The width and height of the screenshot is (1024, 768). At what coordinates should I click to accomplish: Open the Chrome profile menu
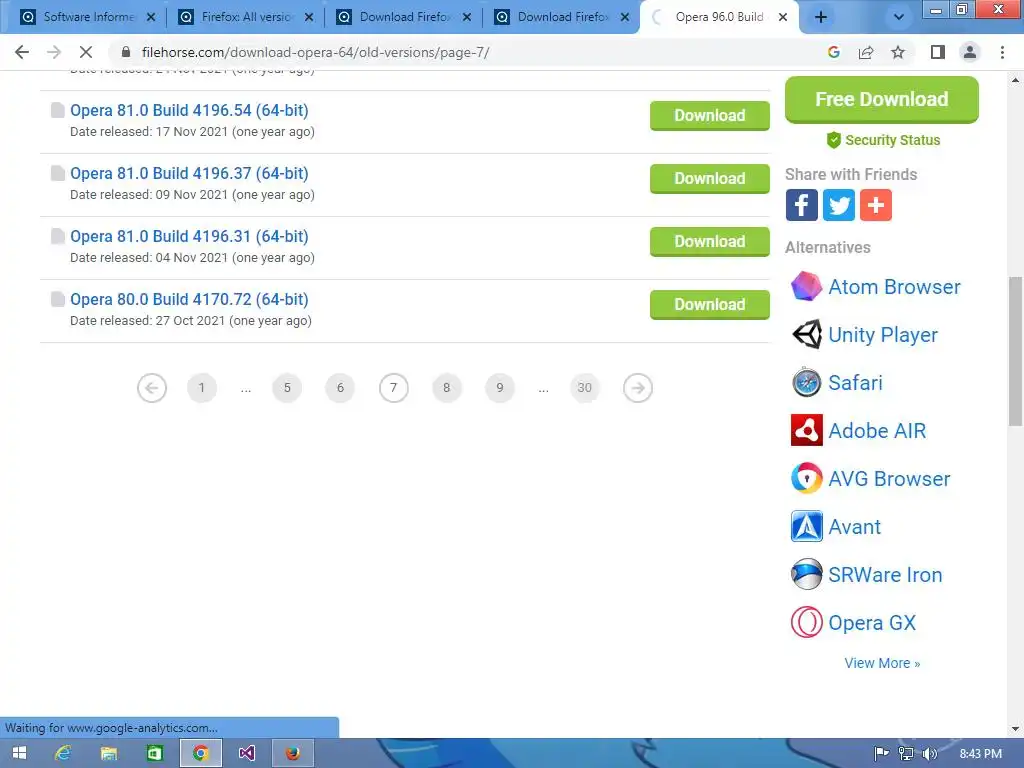[970, 52]
